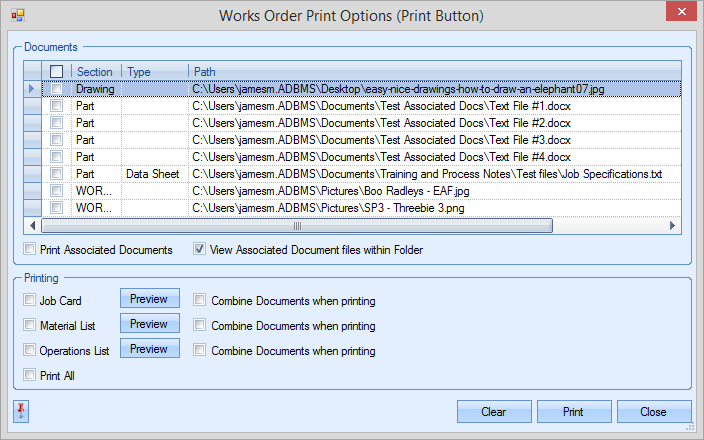Click the red pin icon at bottom left

pos(21,411)
